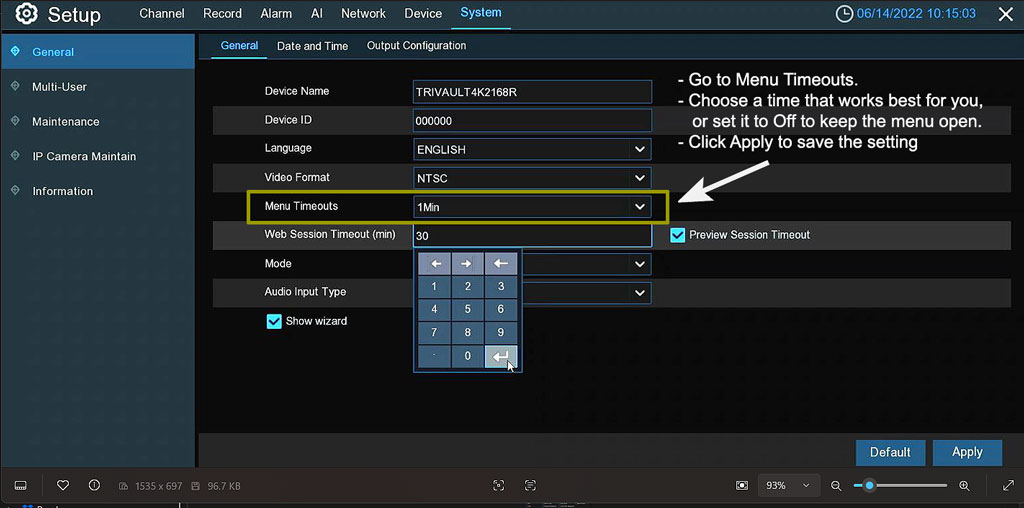Viewport: 1024px width, 508px height.
Task: Toggle the filmstrip icon in the viewer bar
Action: pyautogui.click(x=21, y=486)
